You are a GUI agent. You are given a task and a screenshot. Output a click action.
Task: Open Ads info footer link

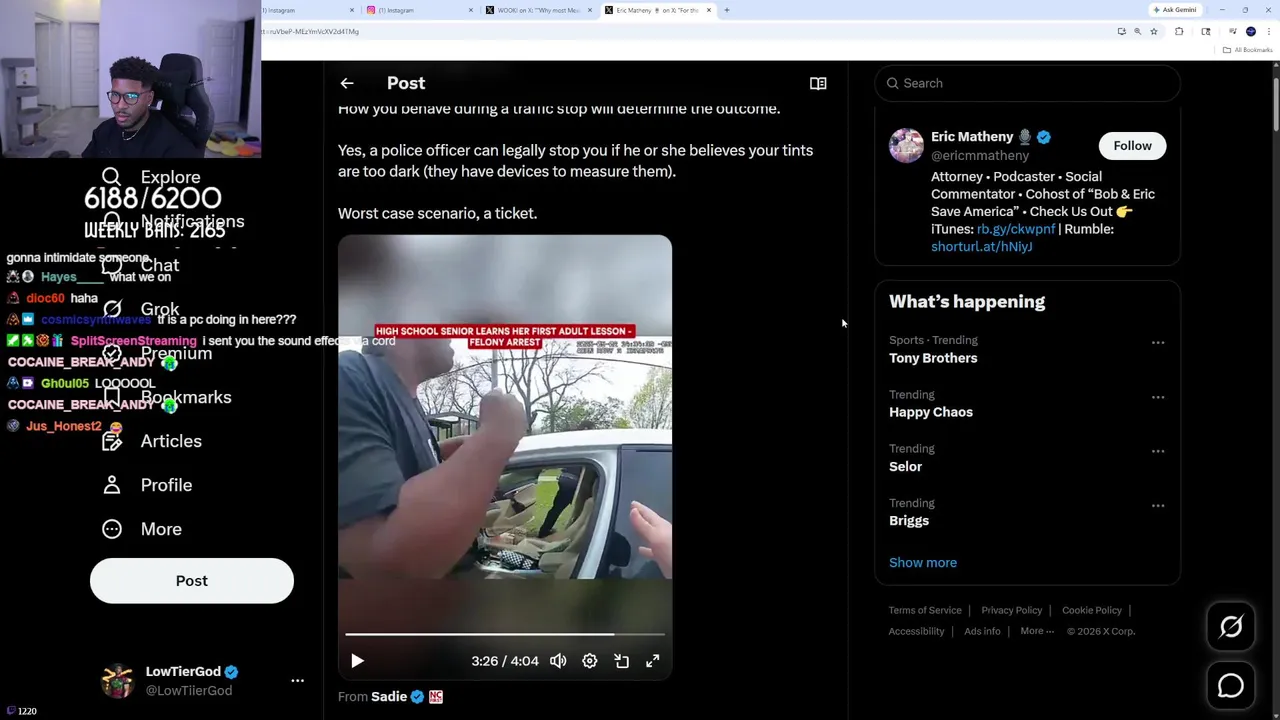[982, 631]
